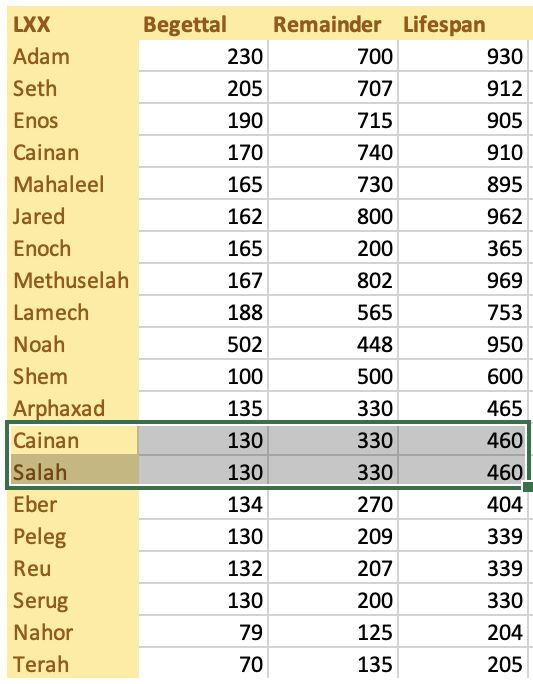
Task: Click Lamech's lifespan value 753
Action: tap(462, 312)
